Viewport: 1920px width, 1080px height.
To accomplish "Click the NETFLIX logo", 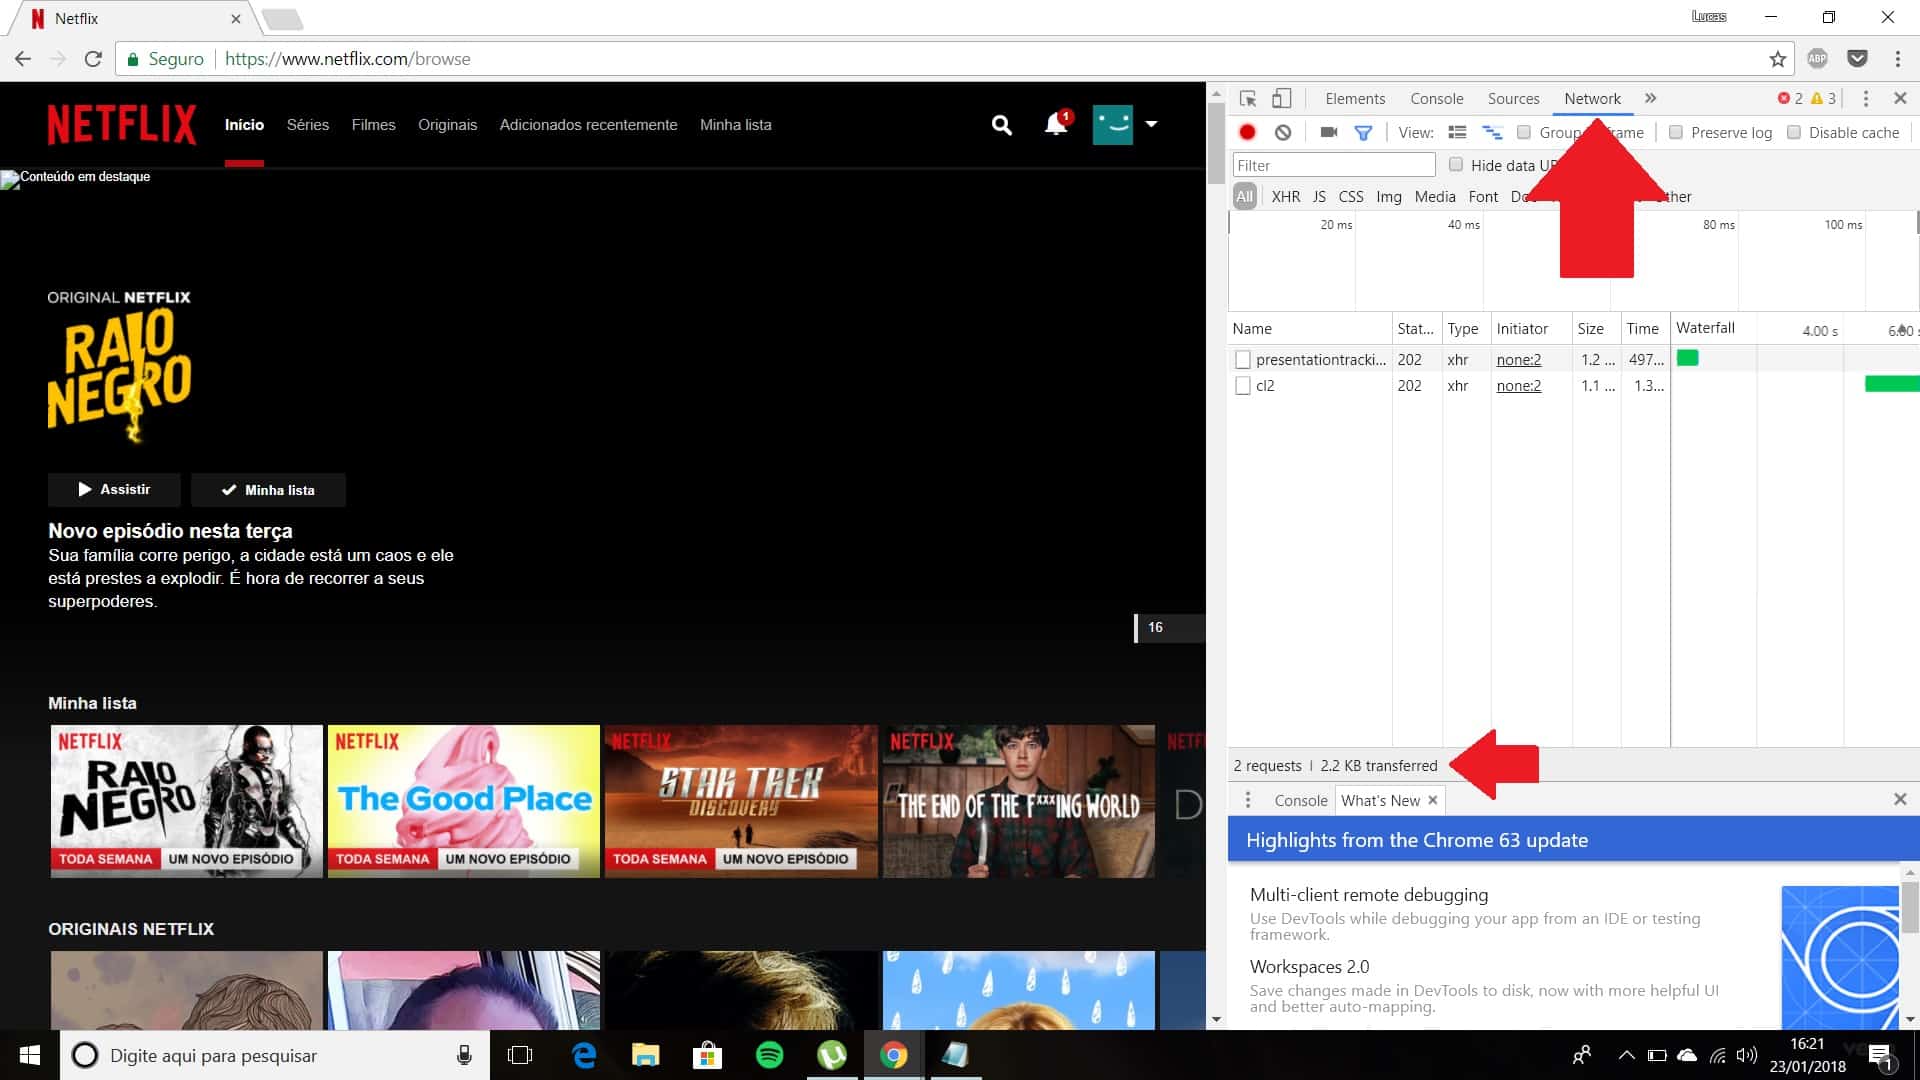I will pyautogui.click(x=122, y=125).
